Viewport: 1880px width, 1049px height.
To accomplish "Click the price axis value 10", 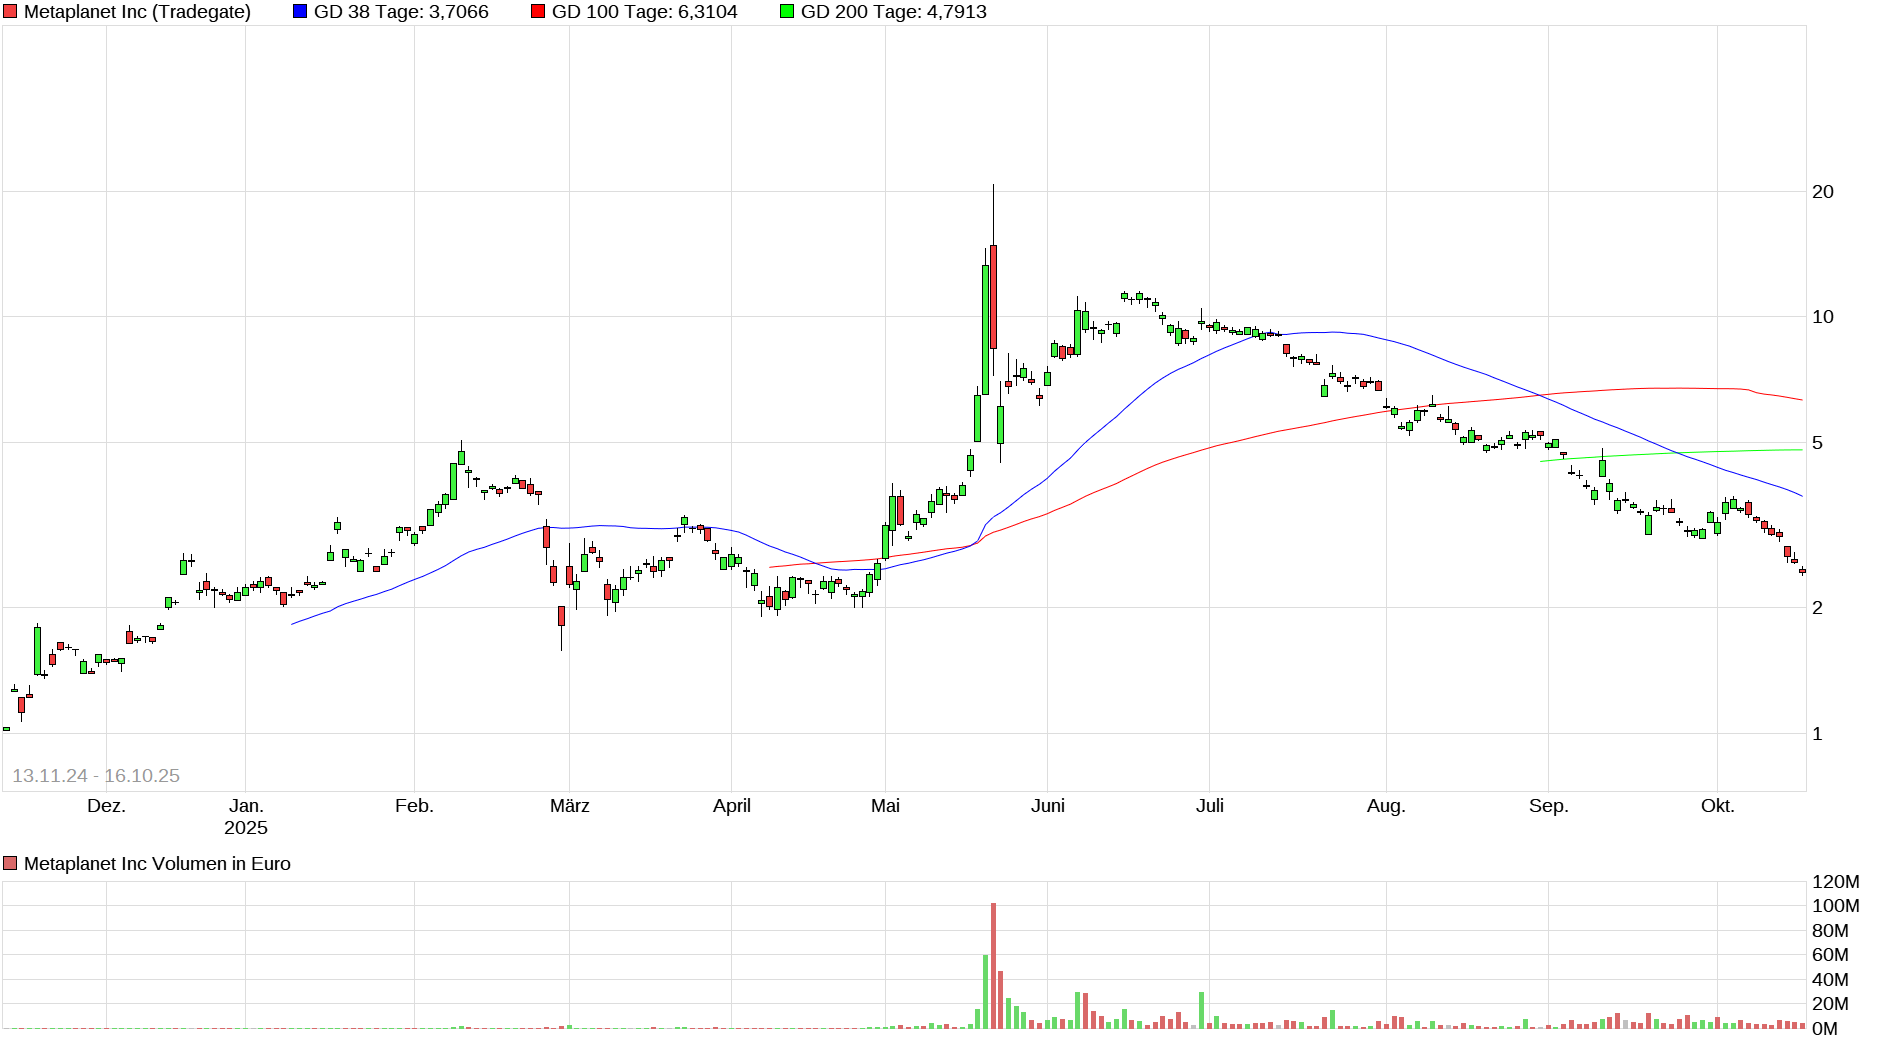I will (x=1823, y=317).
